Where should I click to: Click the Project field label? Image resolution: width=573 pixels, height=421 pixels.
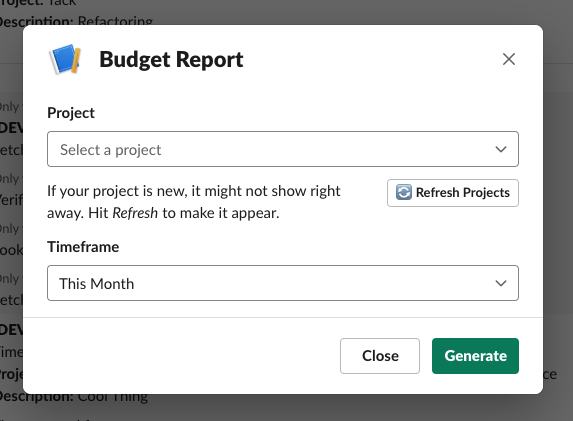71,113
